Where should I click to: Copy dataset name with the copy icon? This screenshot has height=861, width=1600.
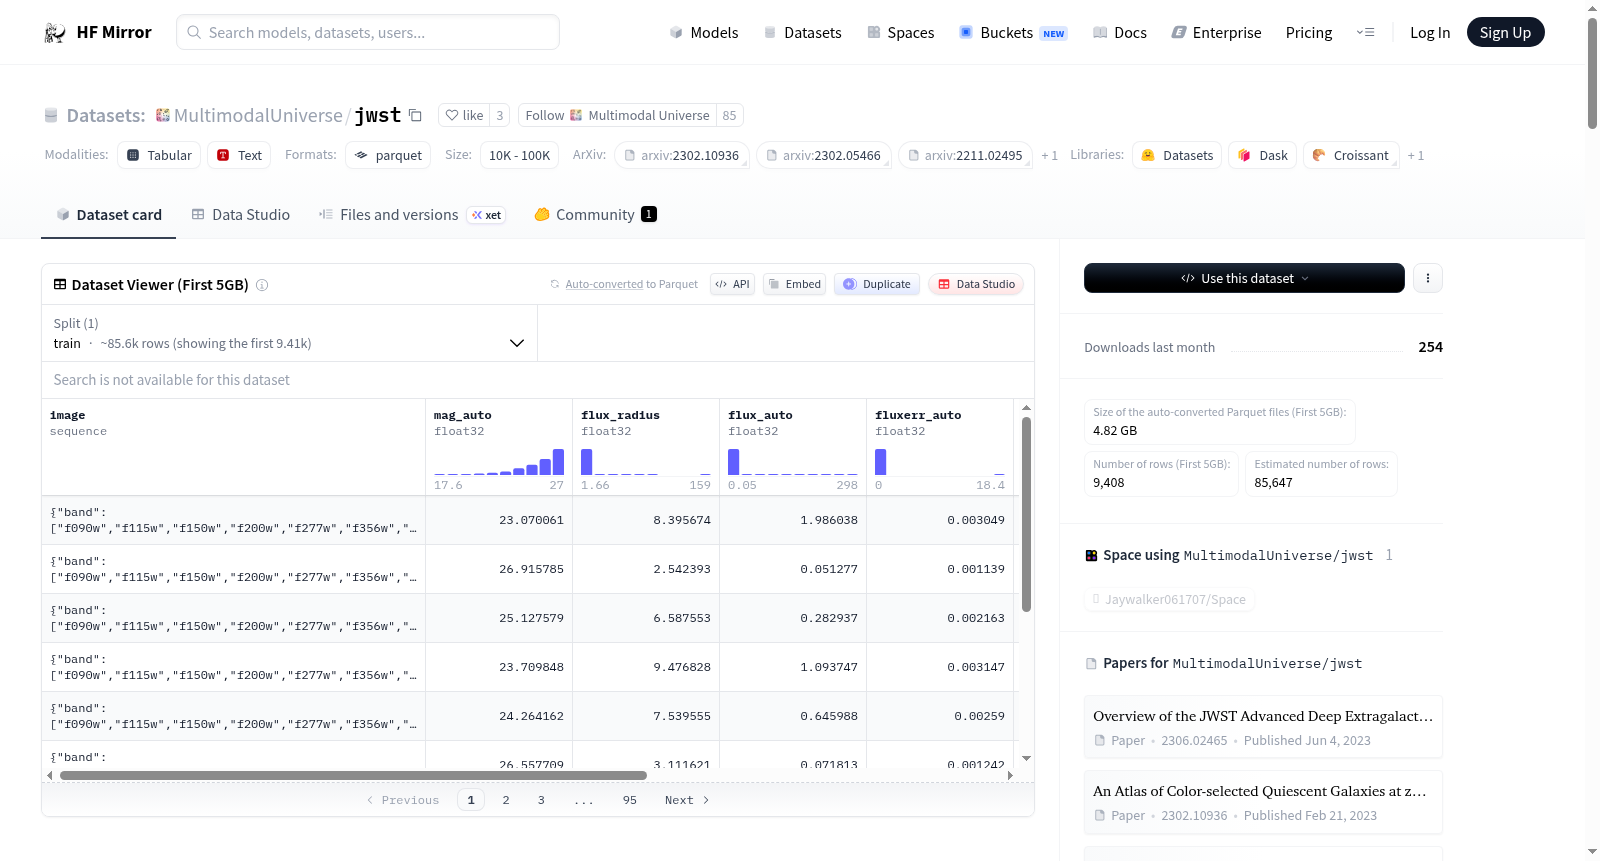[415, 115]
